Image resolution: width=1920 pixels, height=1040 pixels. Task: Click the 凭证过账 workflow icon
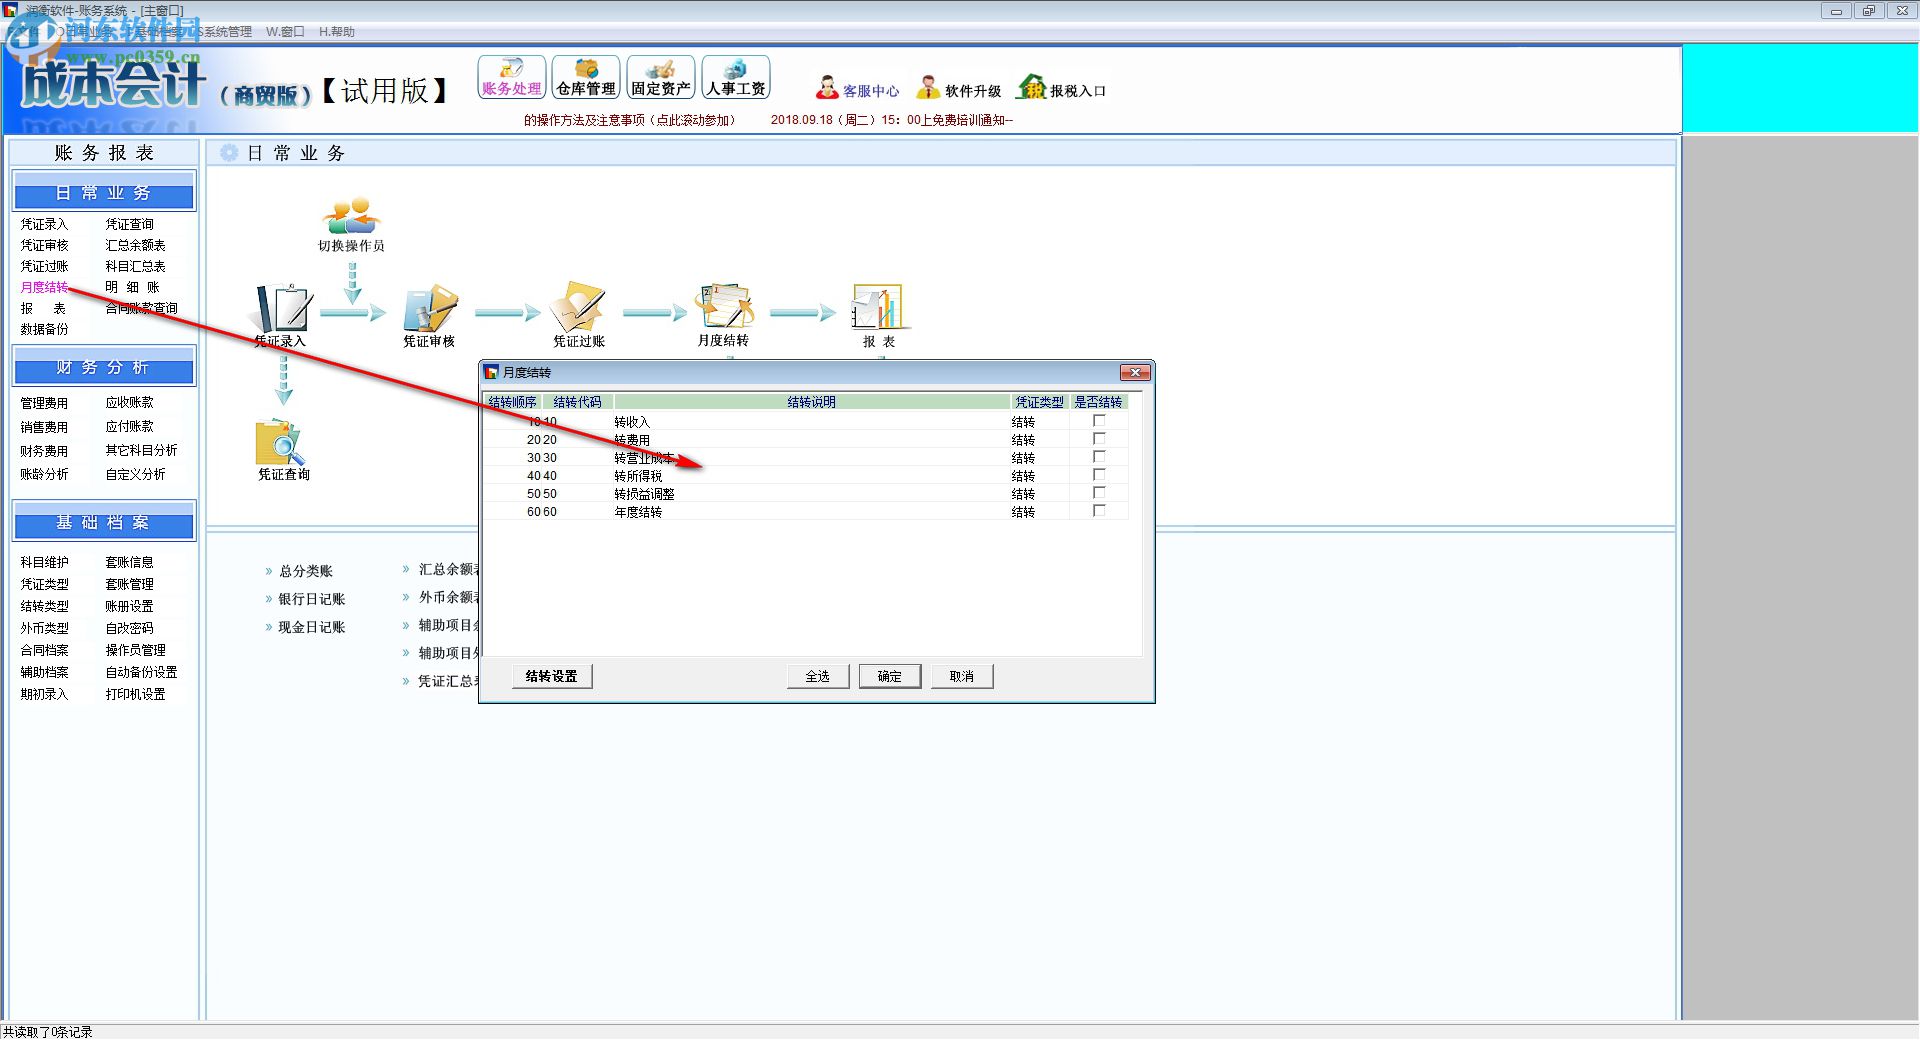tap(578, 314)
